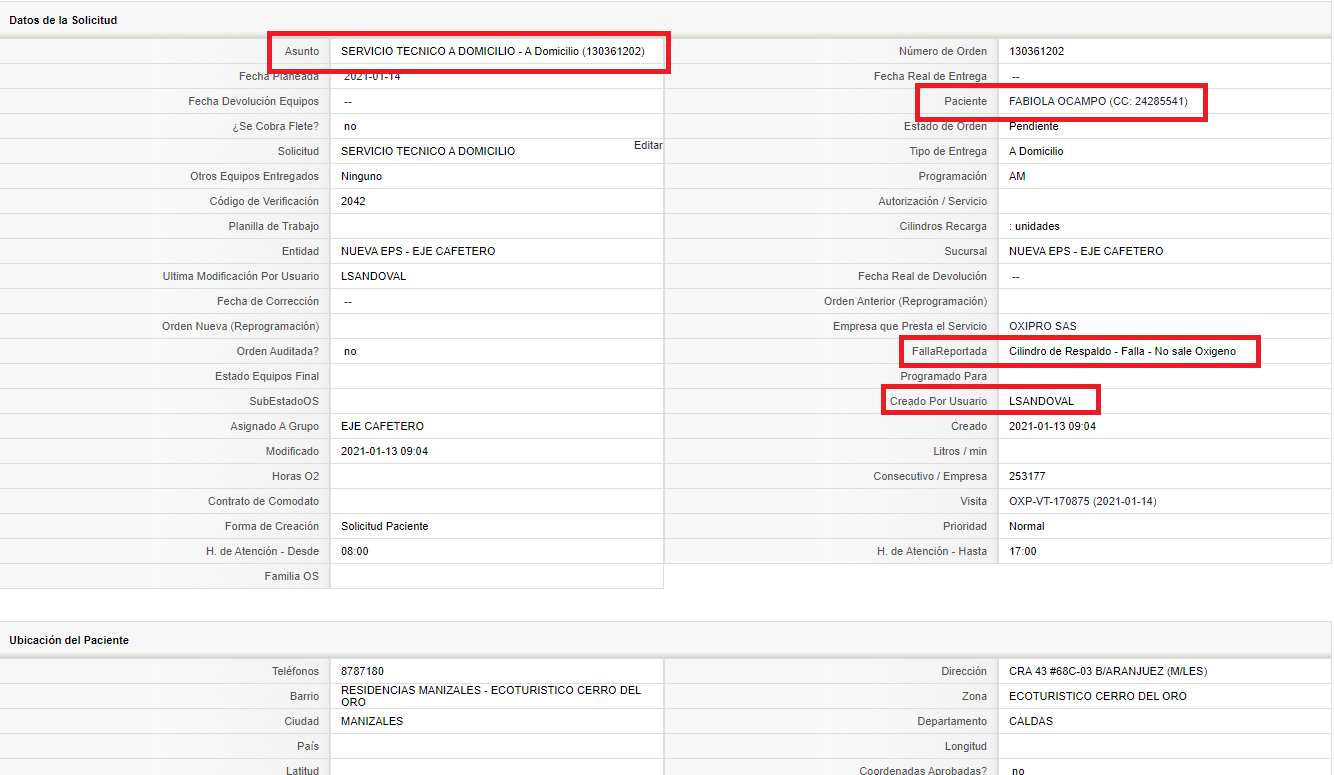Select the Asignado A Grupo value EJE CAFETERO
The width and height of the screenshot is (1334, 775).
click(382, 426)
